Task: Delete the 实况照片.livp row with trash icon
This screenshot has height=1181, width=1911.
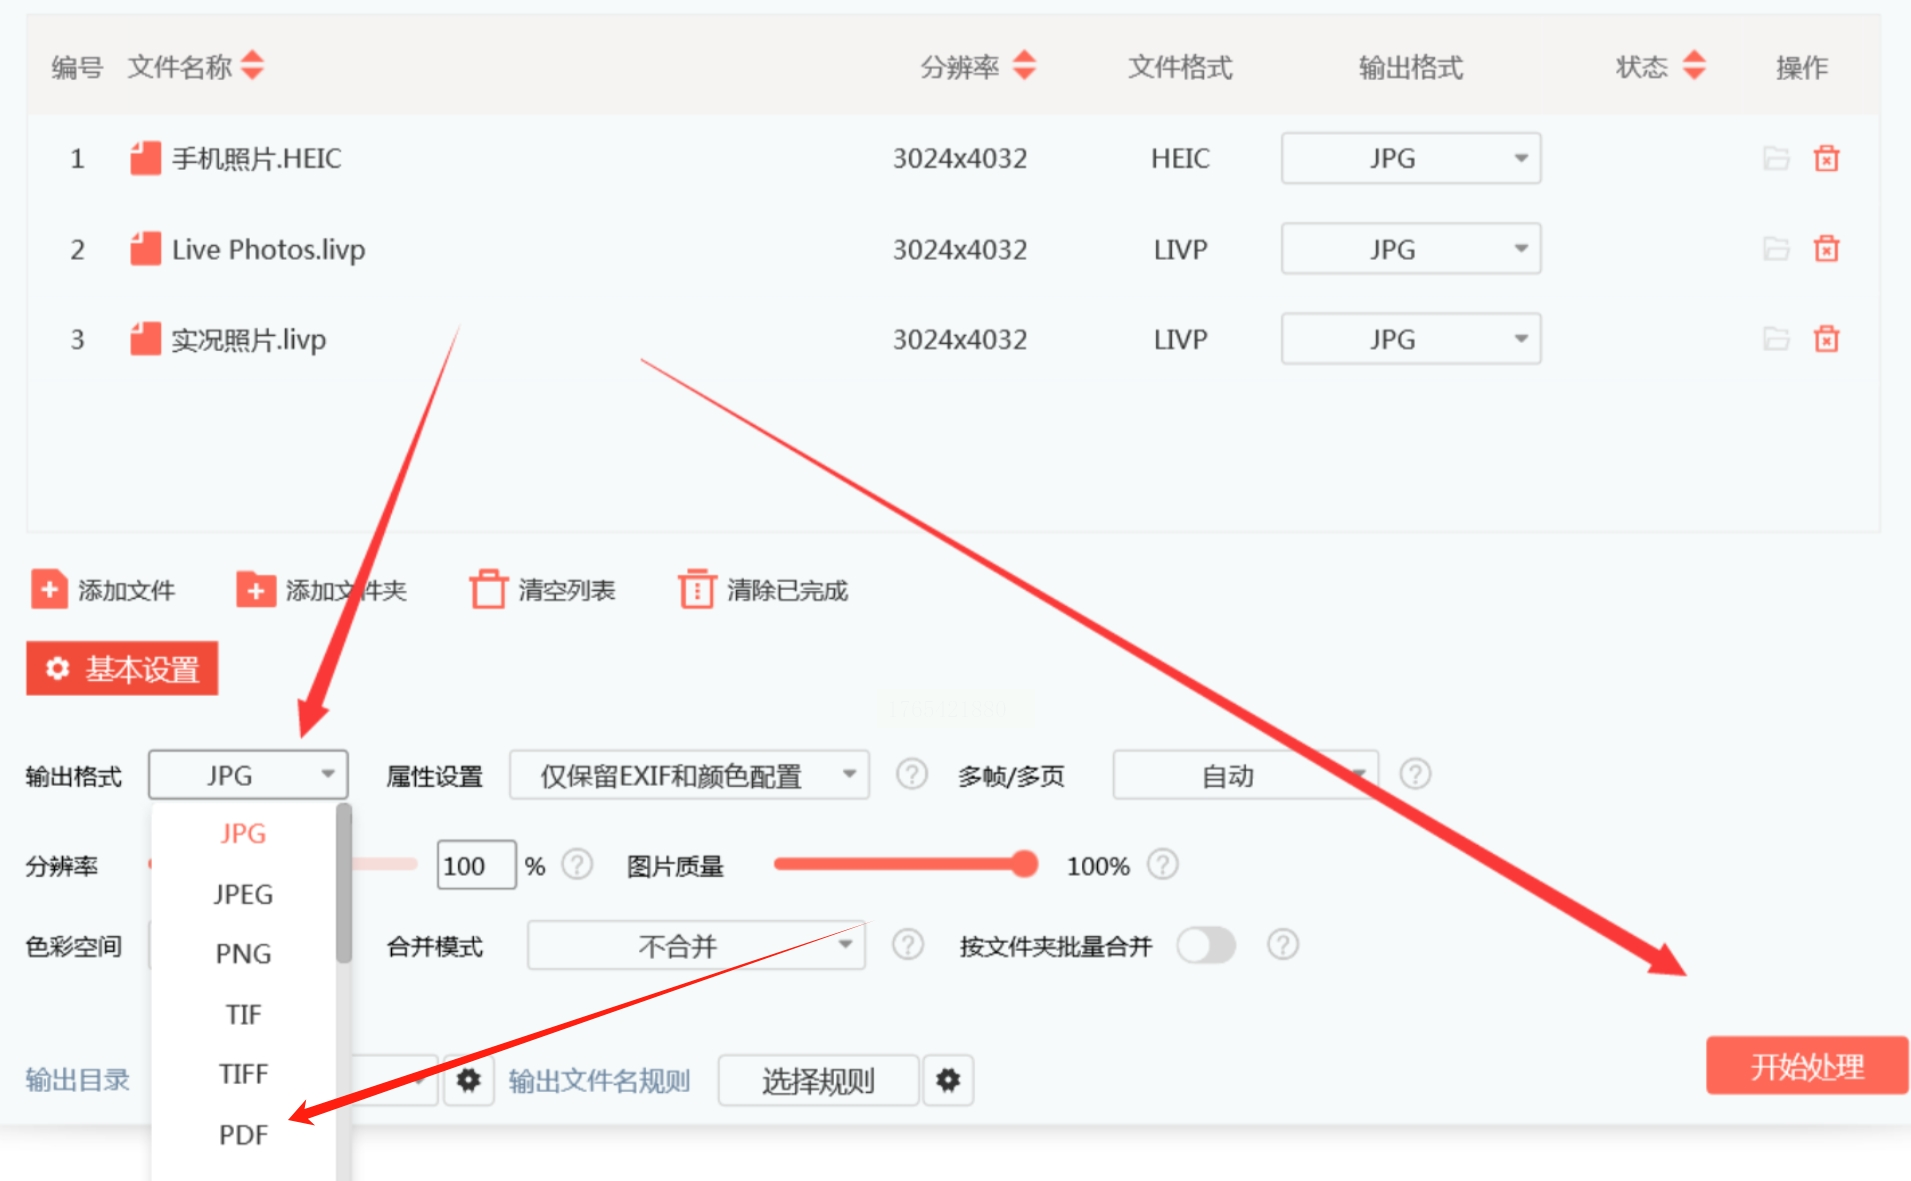Action: [x=1826, y=339]
